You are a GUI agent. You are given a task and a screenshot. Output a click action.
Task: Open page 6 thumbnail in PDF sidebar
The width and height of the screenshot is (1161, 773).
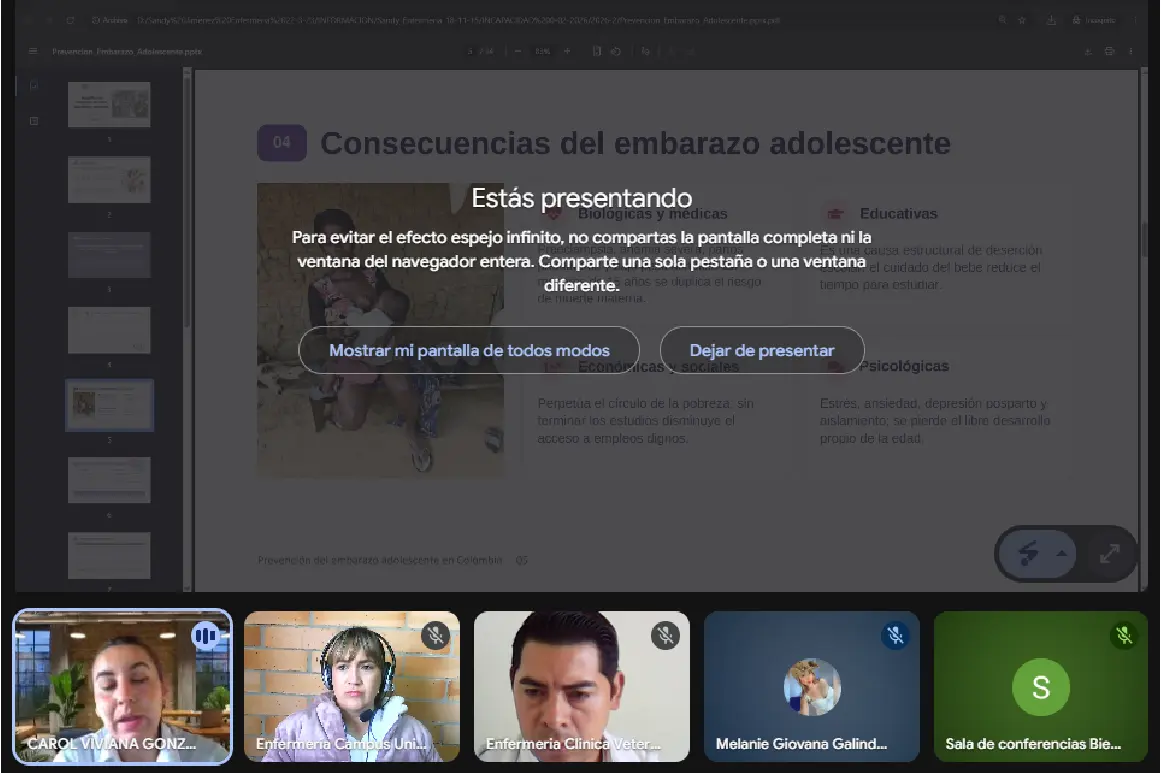(109, 480)
